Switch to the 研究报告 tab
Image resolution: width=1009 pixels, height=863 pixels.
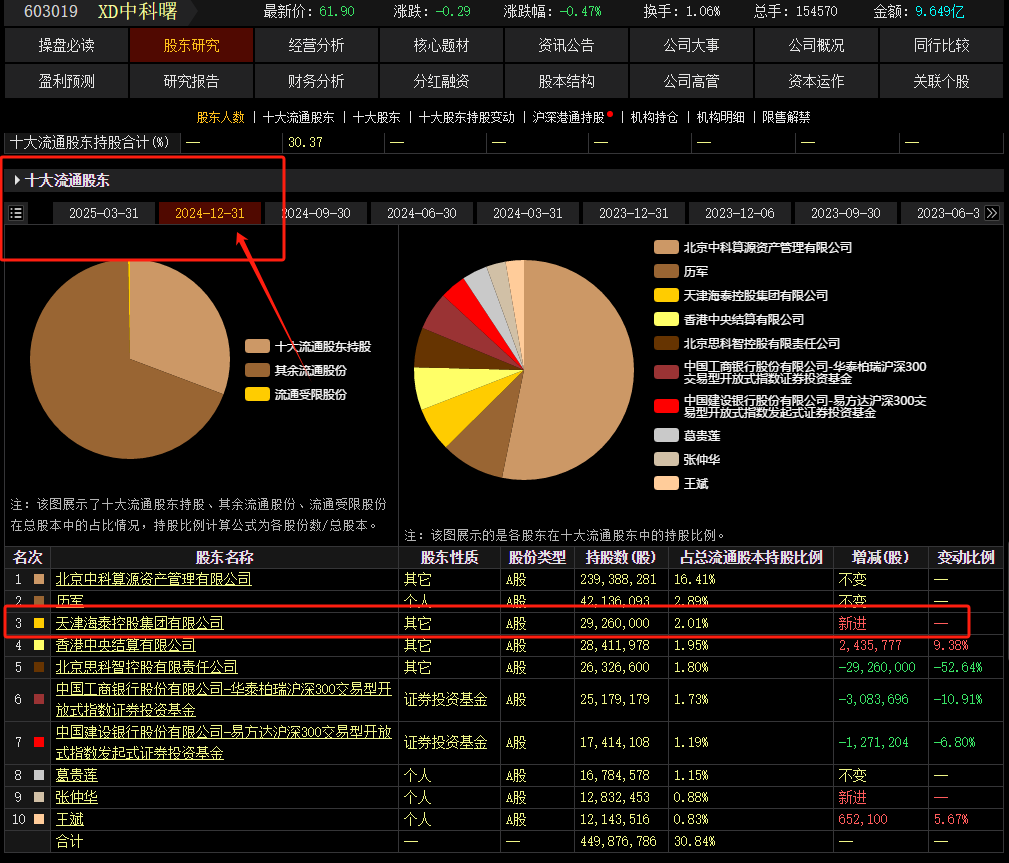191,82
